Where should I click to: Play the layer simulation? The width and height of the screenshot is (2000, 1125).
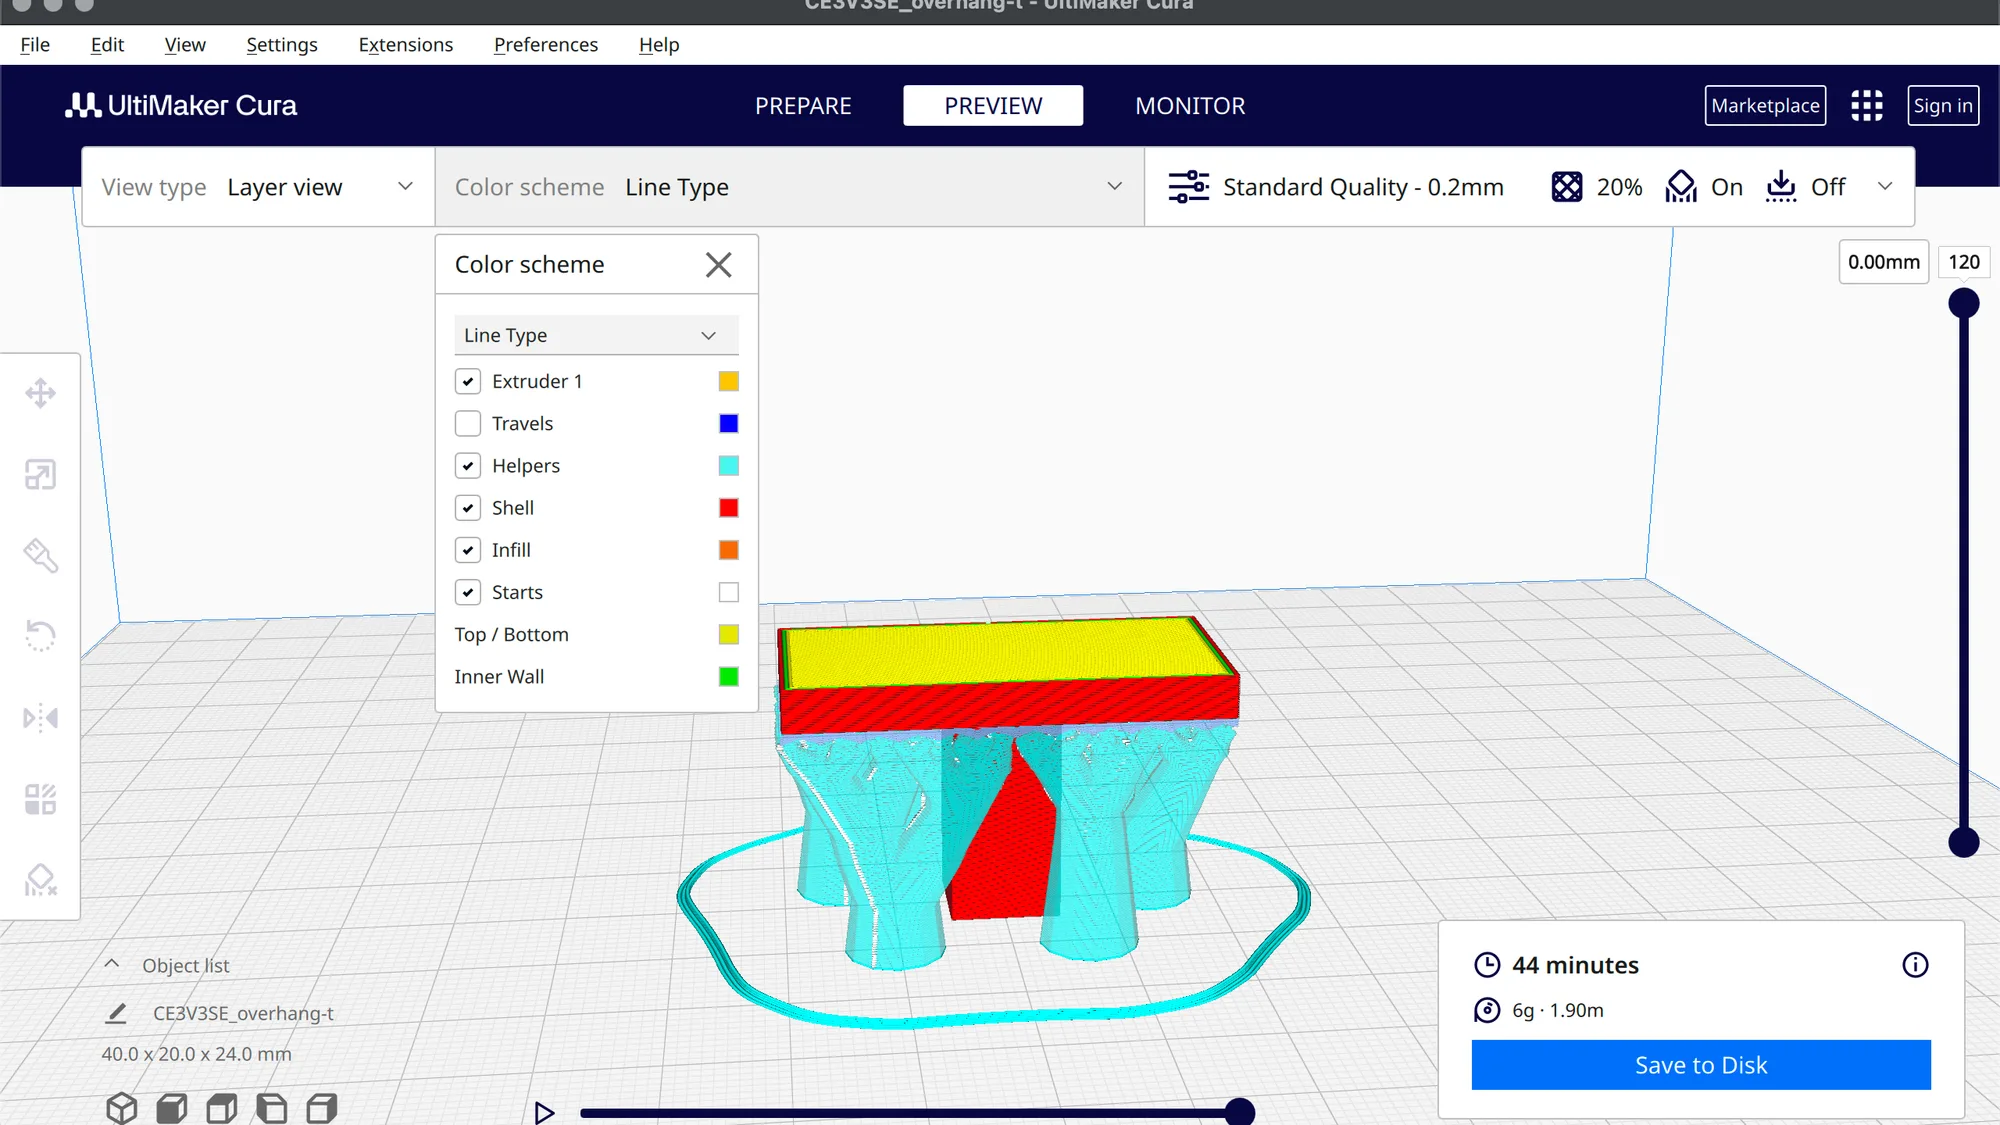point(544,1112)
